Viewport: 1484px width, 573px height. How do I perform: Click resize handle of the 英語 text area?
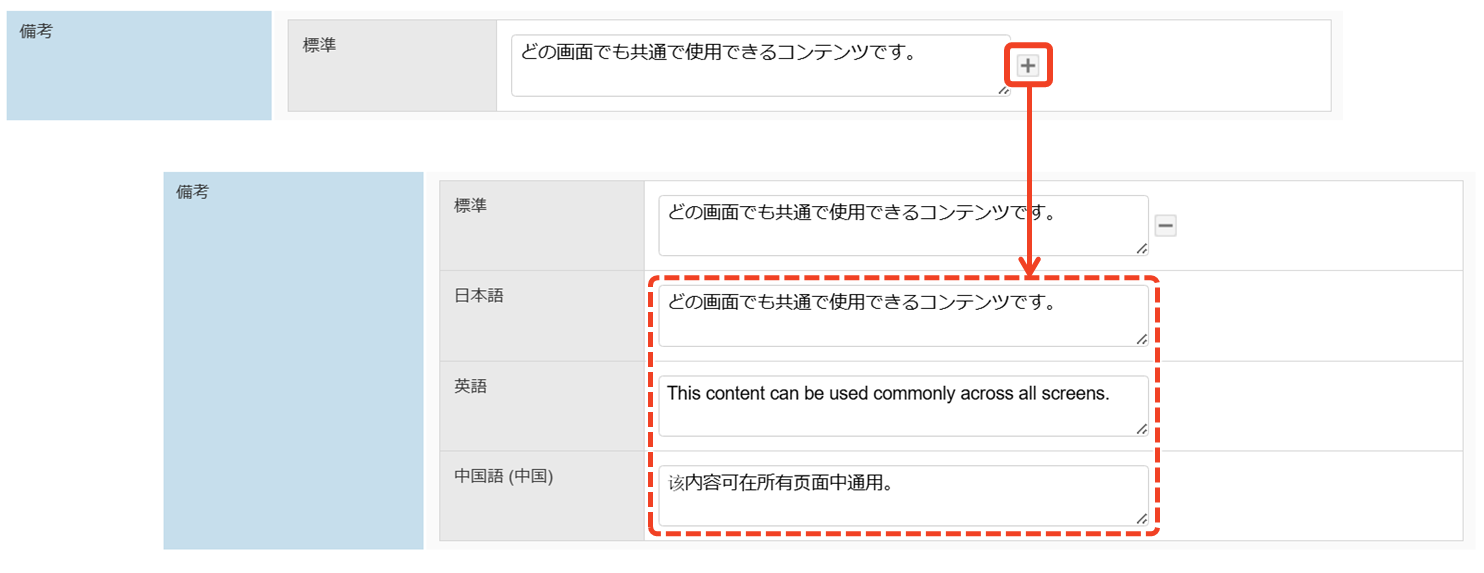point(1141,429)
